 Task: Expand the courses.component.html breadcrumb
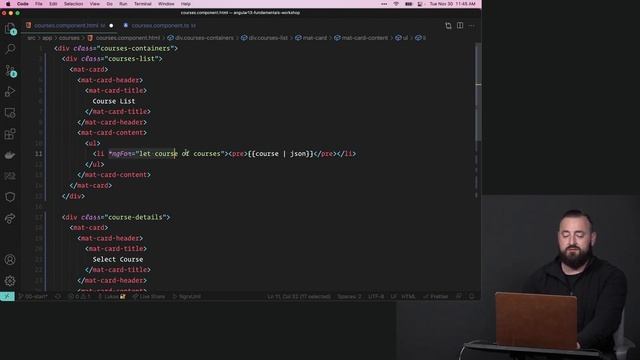click(x=124, y=38)
